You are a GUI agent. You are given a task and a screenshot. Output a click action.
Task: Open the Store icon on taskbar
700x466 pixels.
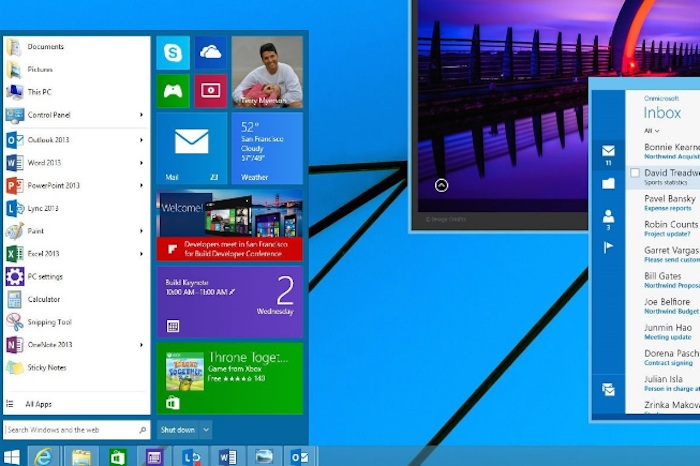click(118, 457)
